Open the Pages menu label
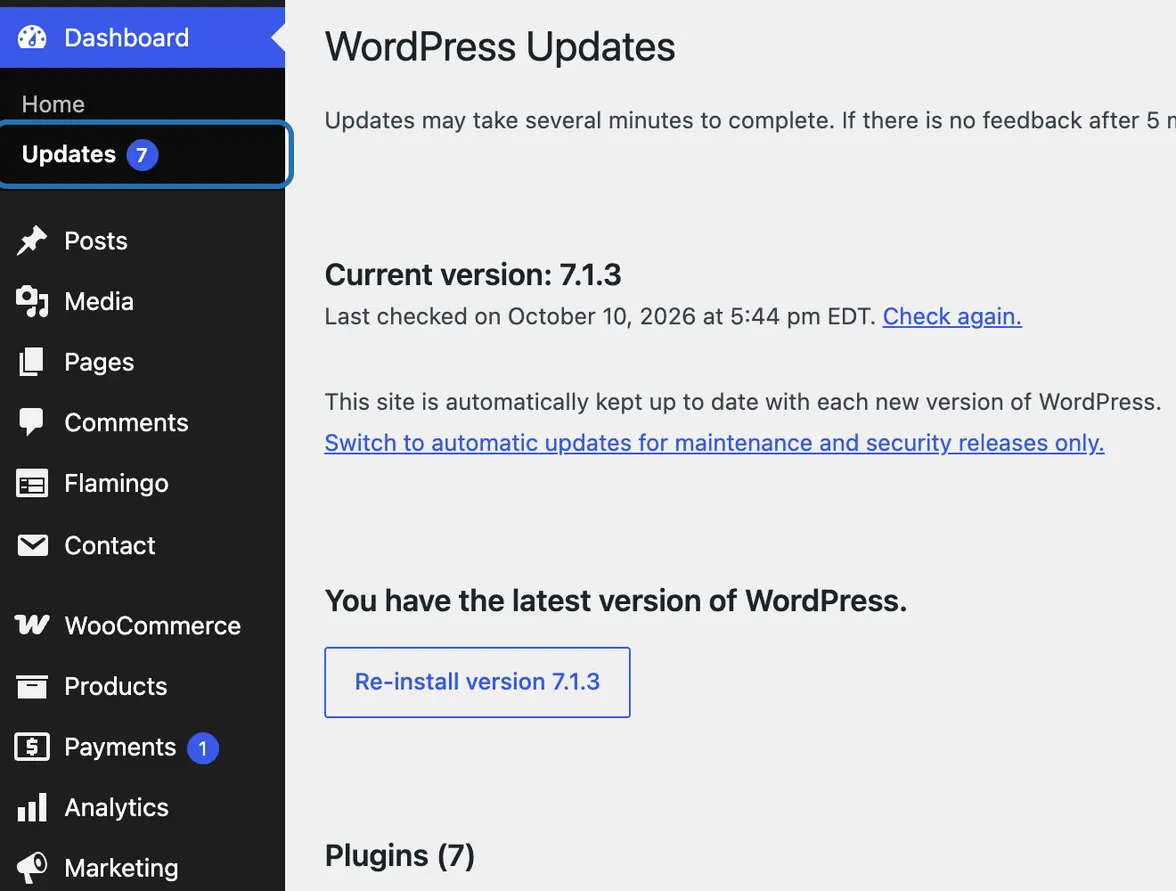This screenshot has width=1176, height=891. [x=99, y=362]
